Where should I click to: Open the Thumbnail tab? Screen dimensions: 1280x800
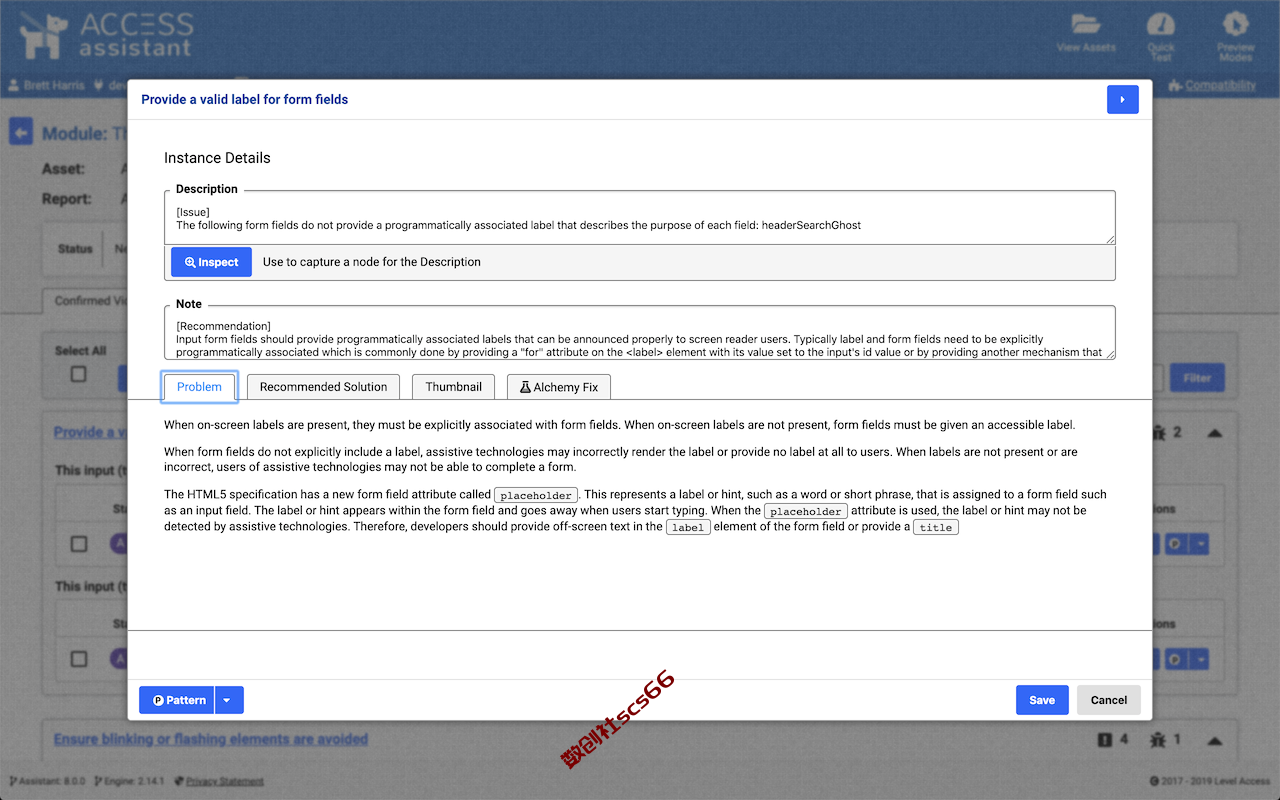453,387
